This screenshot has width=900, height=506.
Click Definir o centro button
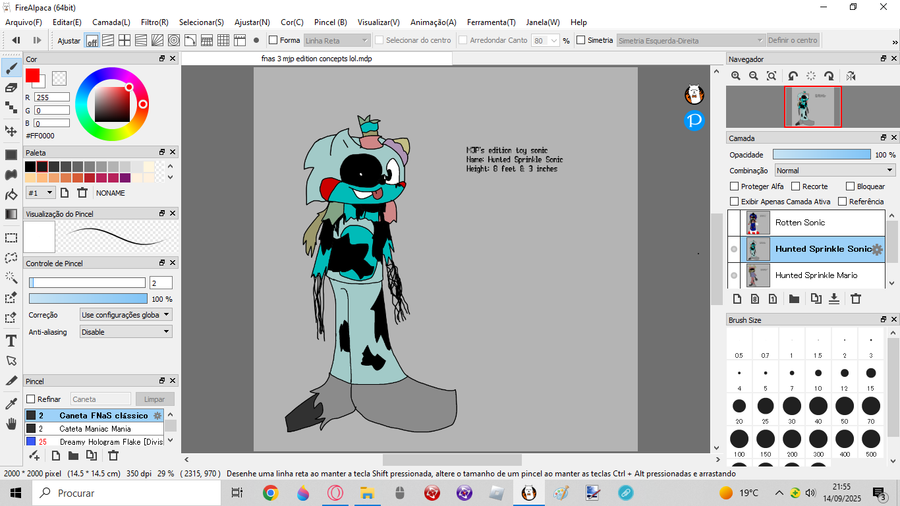(792, 40)
